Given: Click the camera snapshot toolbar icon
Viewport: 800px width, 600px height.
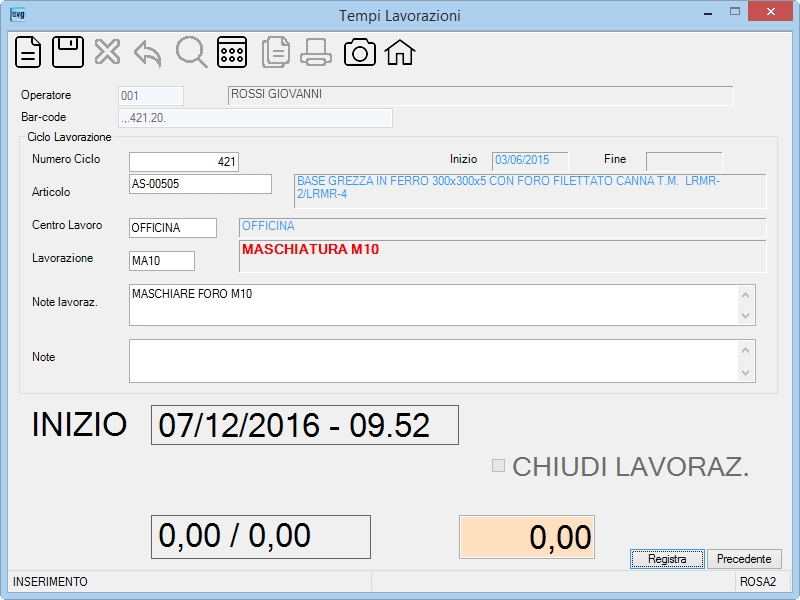Looking at the screenshot, I should coord(360,53).
